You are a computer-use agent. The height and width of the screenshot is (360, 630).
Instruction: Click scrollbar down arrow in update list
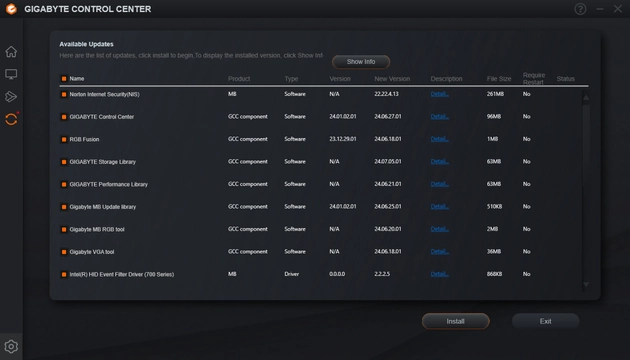point(586,284)
